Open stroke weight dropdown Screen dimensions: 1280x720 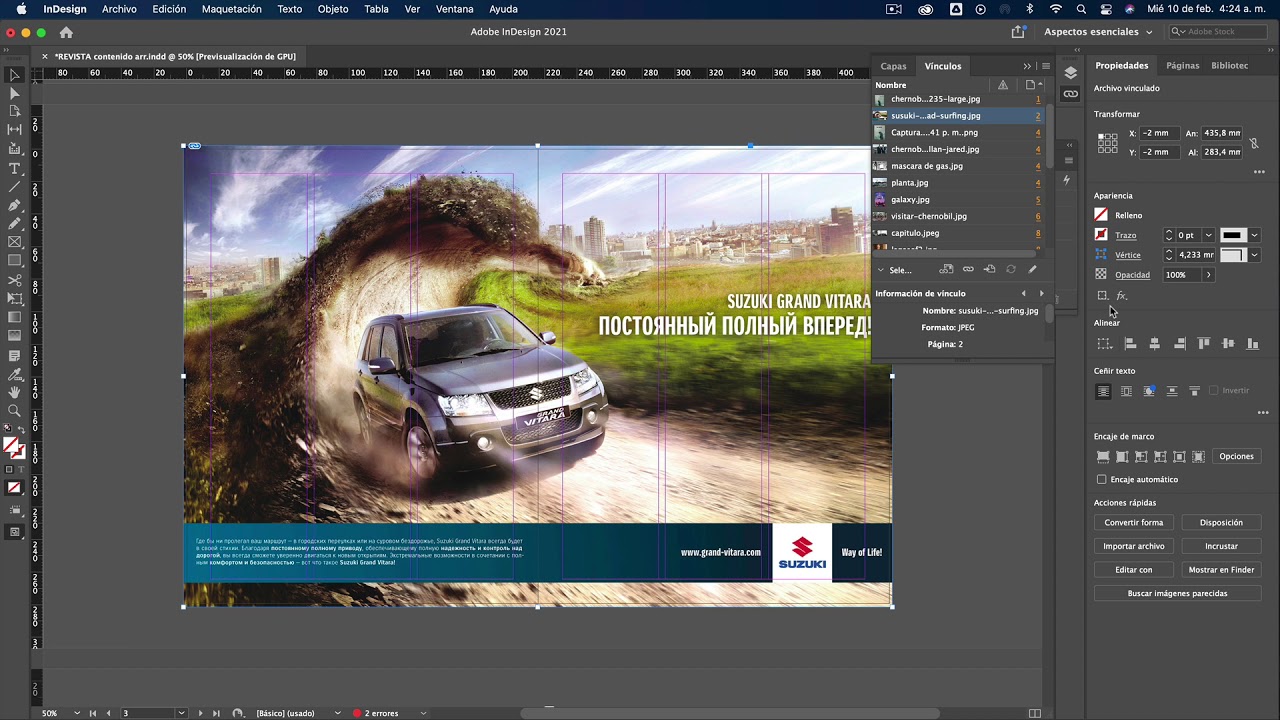(1208, 235)
